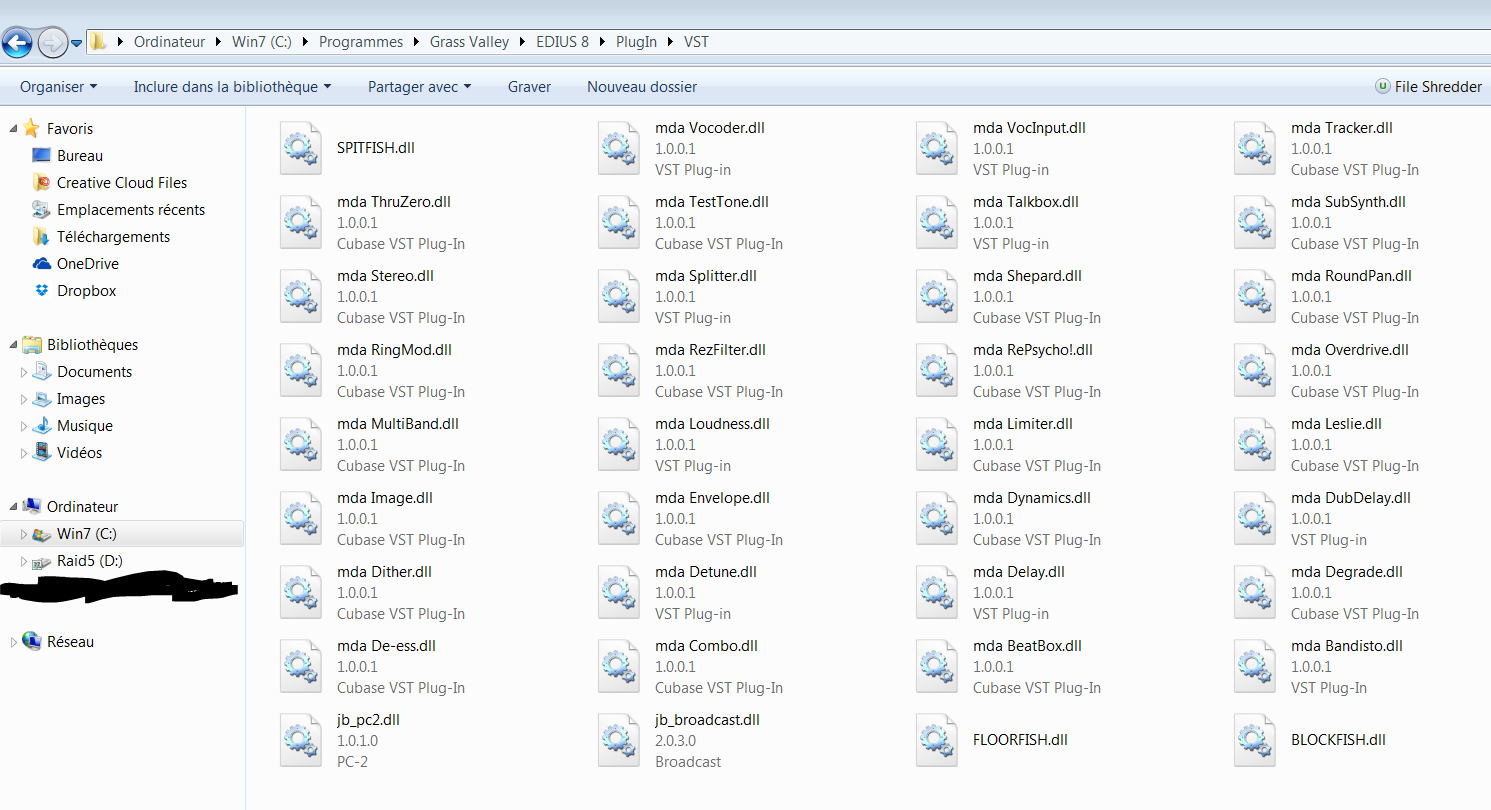Select the mda SubSynth.dll file icon
This screenshot has width=1491, height=810.
click(1254, 222)
